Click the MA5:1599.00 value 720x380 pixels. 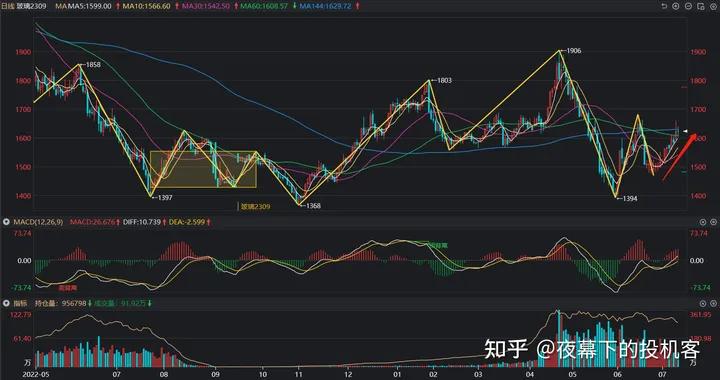pyautogui.click(x=90, y=6)
